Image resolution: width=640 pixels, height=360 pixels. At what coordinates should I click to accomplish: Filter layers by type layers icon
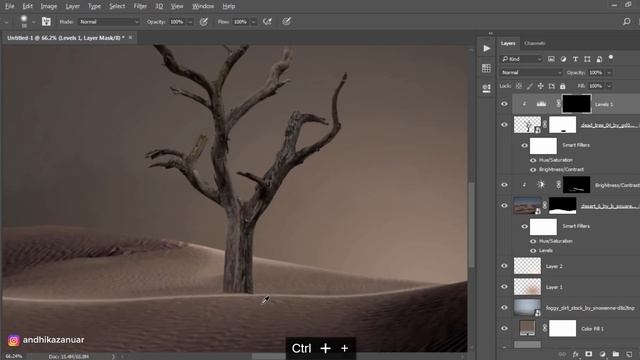575,59
